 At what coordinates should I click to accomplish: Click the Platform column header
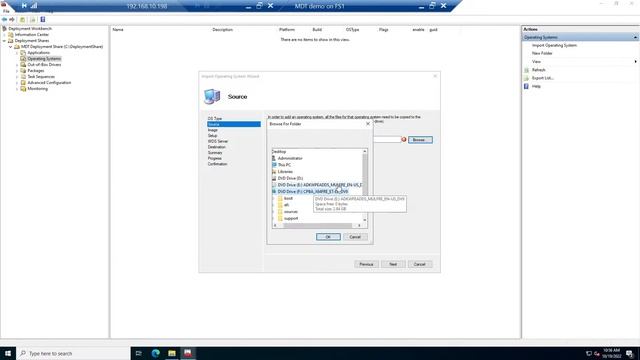(287, 30)
